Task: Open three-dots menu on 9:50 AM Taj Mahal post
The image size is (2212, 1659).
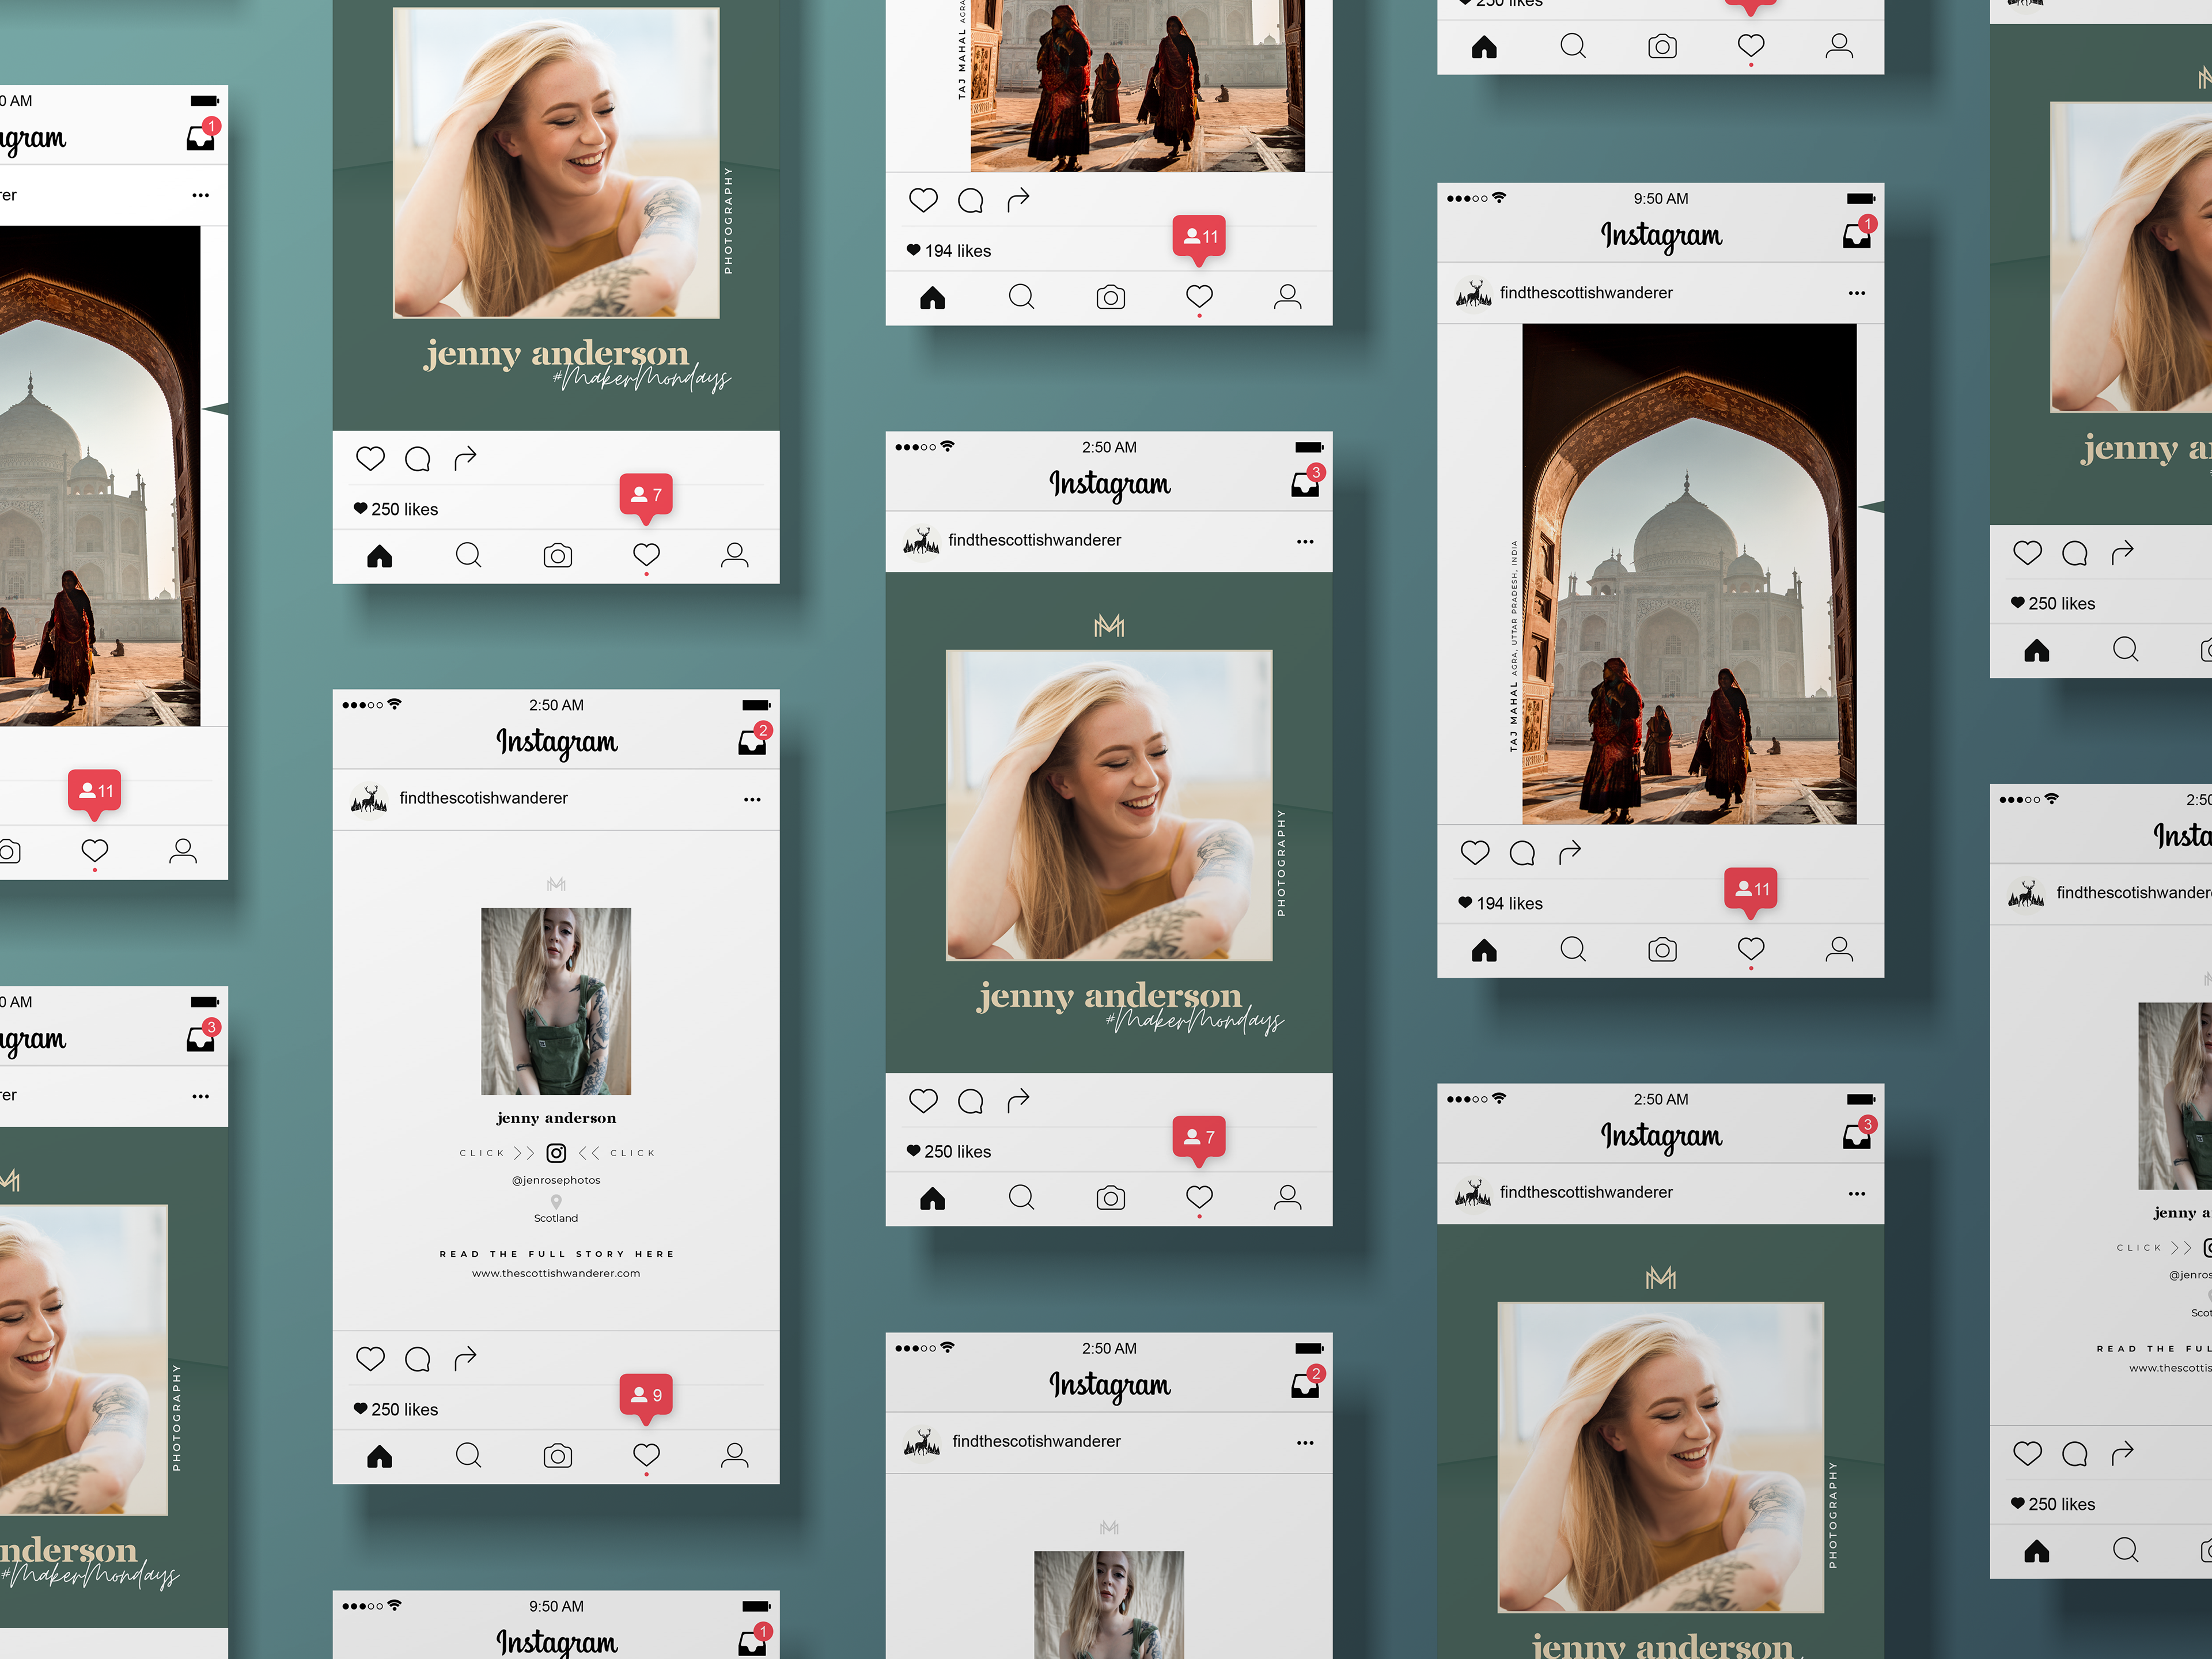Action: click(x=1857, y=293)
